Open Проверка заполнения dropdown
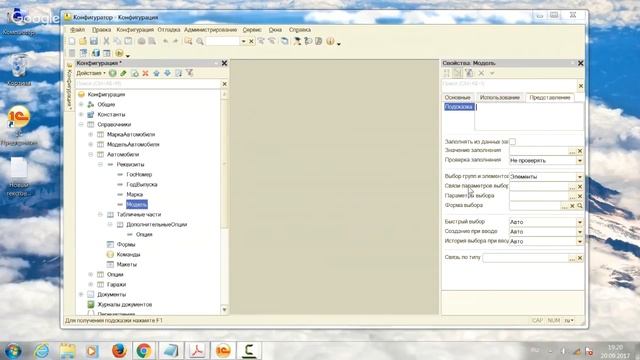 click(580, 161)
